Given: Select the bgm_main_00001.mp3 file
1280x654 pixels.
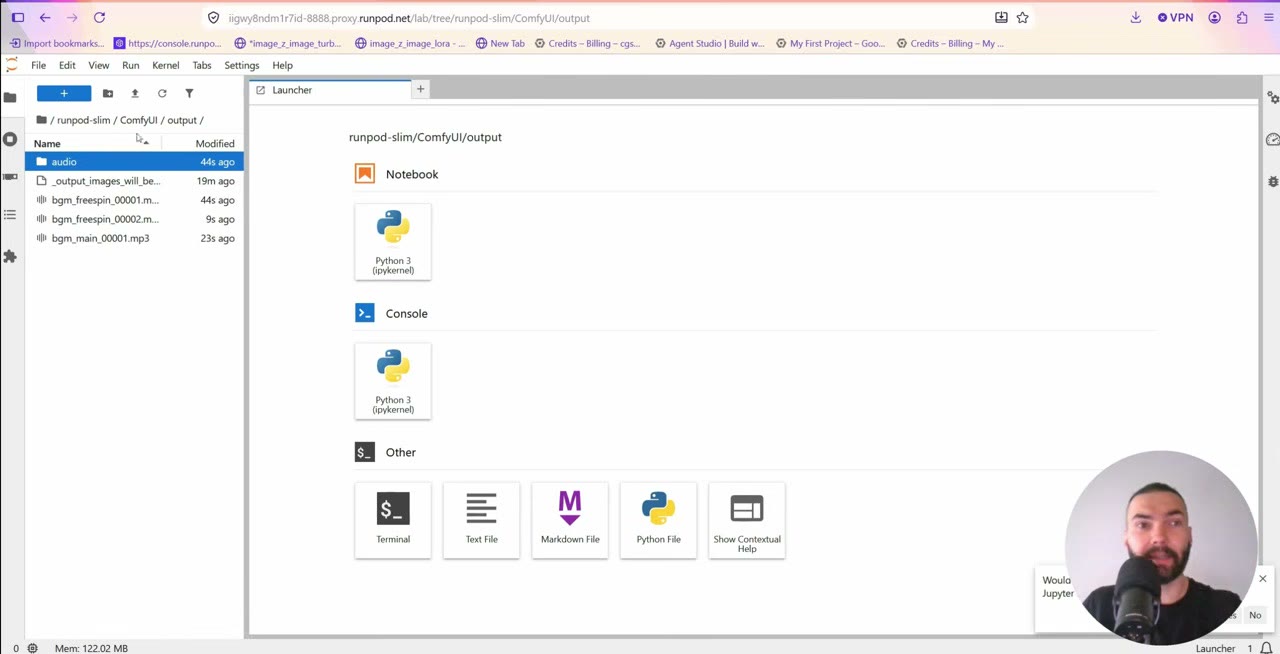Looking at the screenshot, I should click(x=134, y=238).
